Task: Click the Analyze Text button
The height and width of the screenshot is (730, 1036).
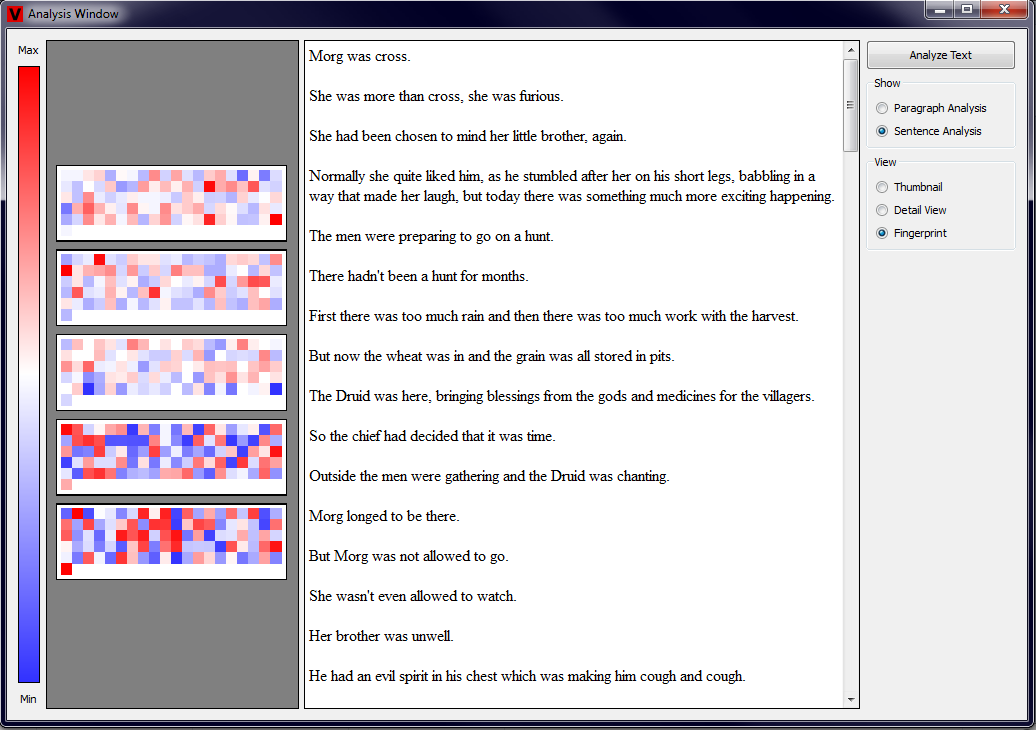Action: pyautogui.click(x=940, y=55)
